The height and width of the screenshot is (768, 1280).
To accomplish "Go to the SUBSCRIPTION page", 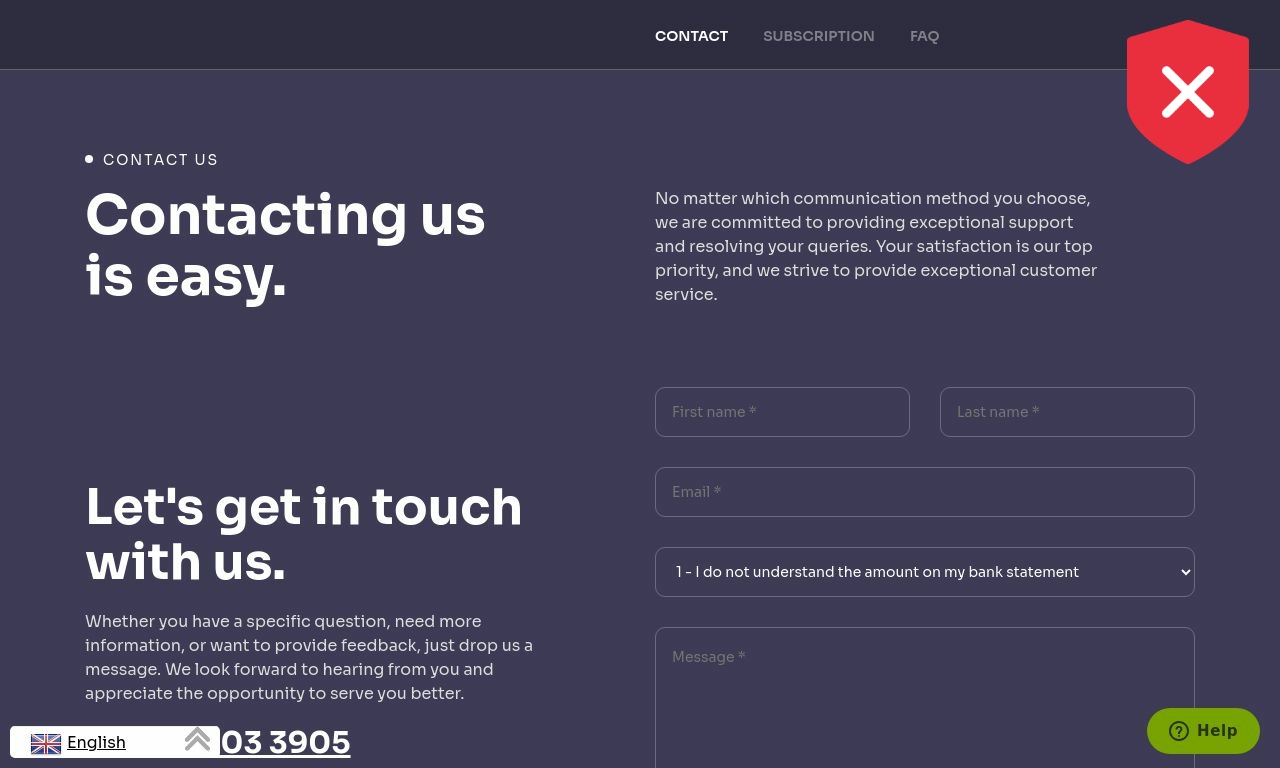I will tap(818, 36).
